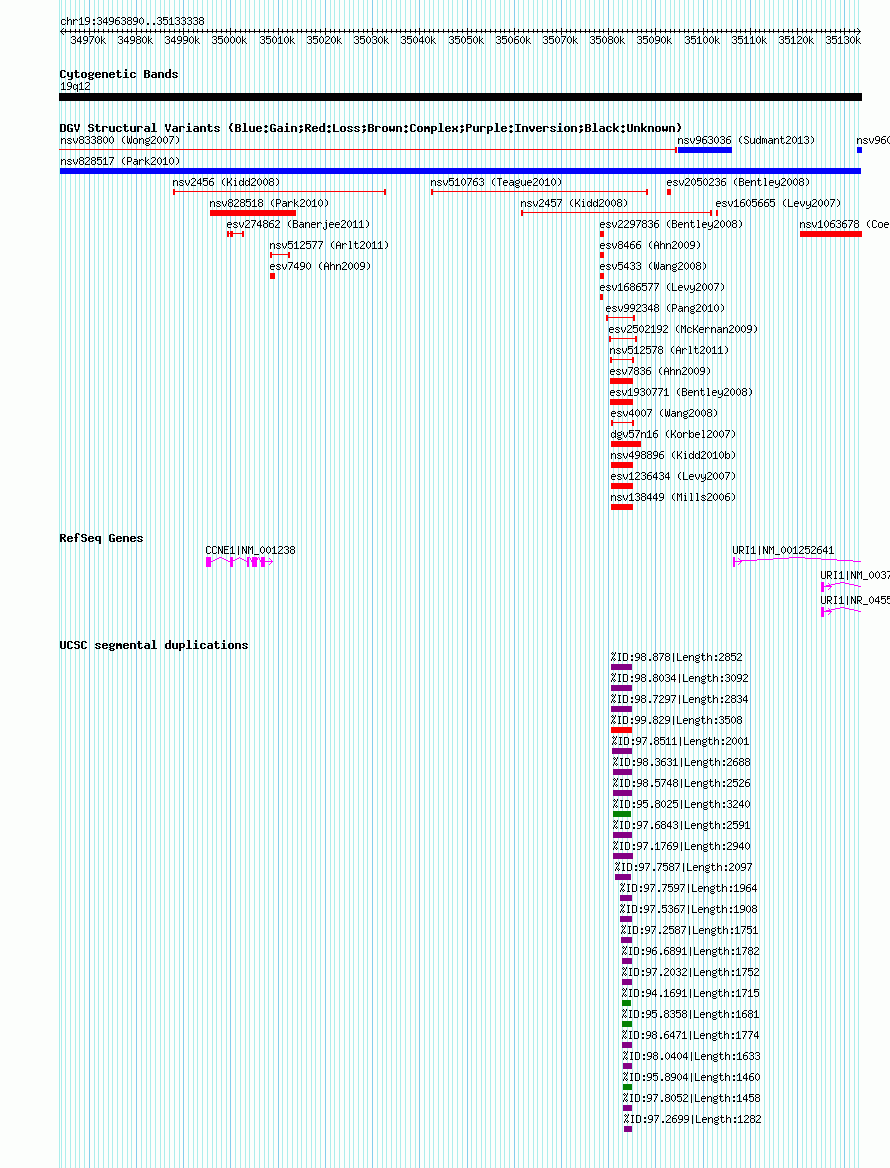This screenshot has height=1168, width=890.
Task: Open duplication %ID:95.8904|Length:1460
Action: coord(691,1076)
